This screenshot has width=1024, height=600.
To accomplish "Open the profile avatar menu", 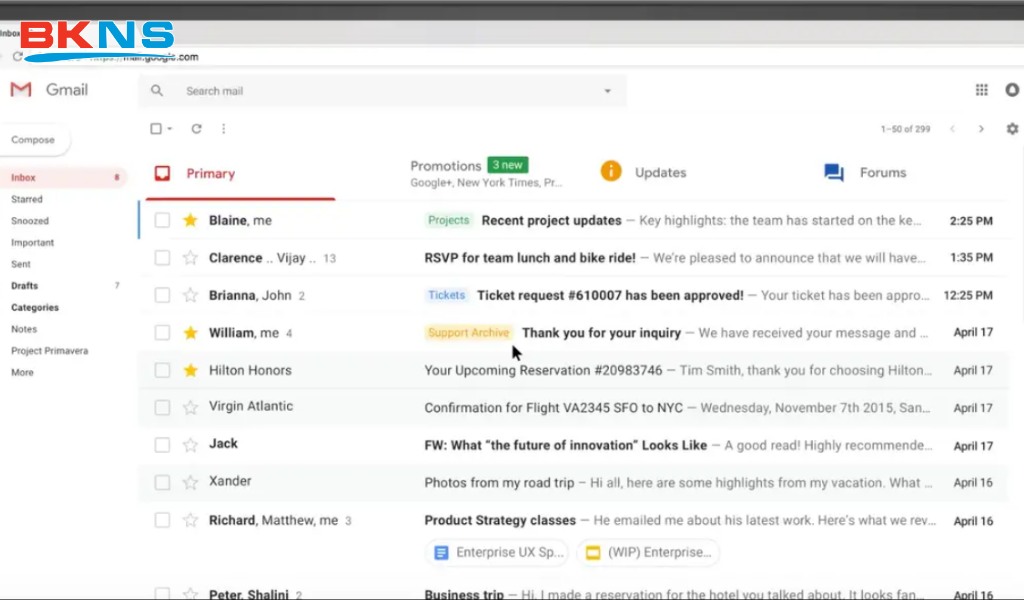I will [1012, 89].
